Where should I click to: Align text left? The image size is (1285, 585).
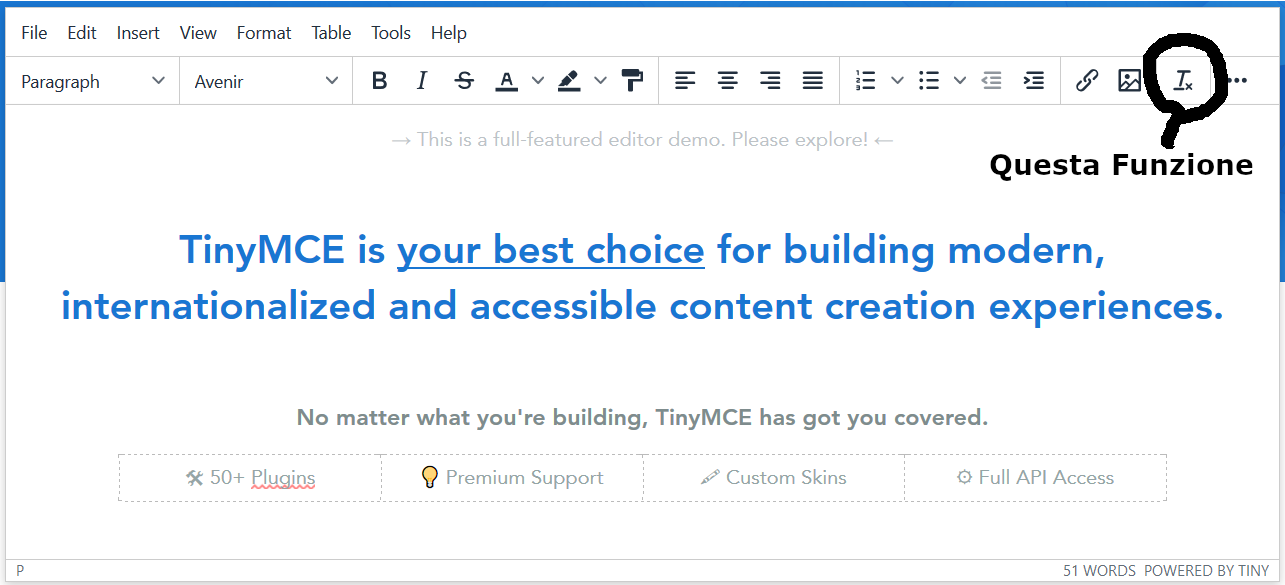coord(685,81)
